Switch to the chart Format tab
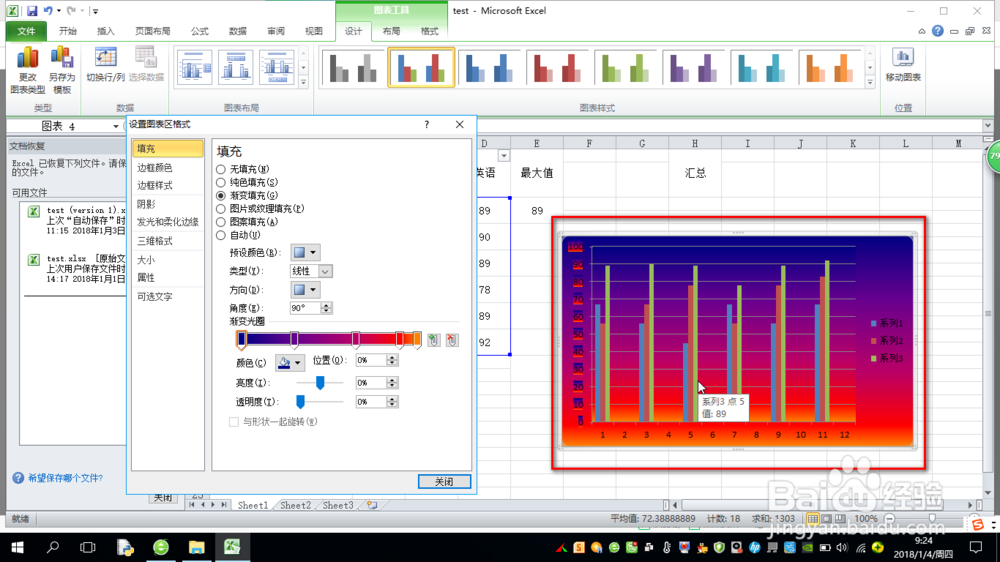 (429, 31)
